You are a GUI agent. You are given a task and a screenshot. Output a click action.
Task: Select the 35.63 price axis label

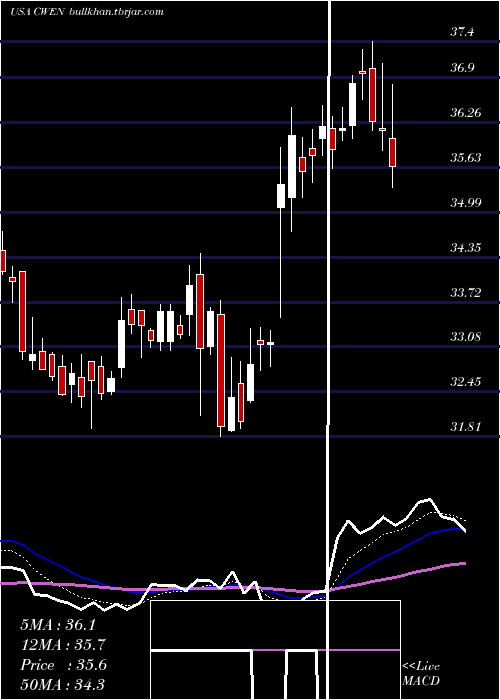[466, 158]
